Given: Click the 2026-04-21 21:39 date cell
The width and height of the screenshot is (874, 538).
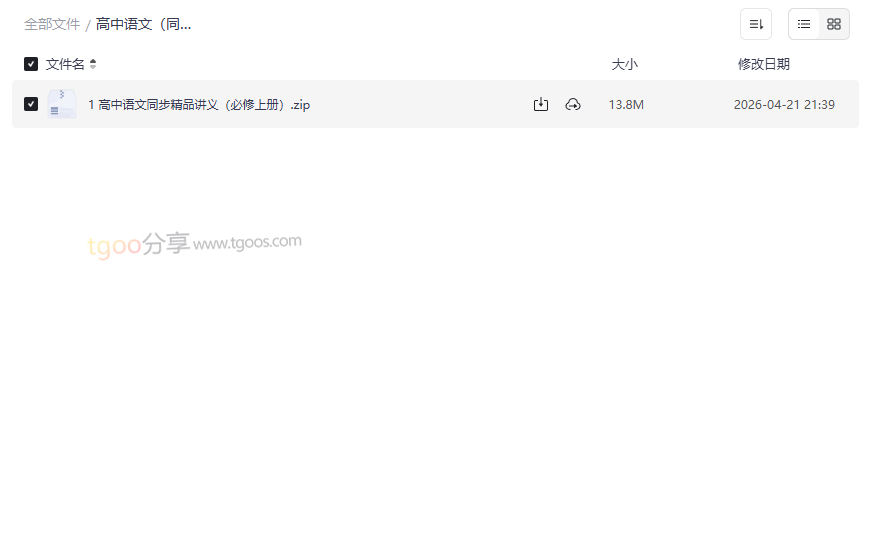Looking at the screenshot, I should [784, 105].
